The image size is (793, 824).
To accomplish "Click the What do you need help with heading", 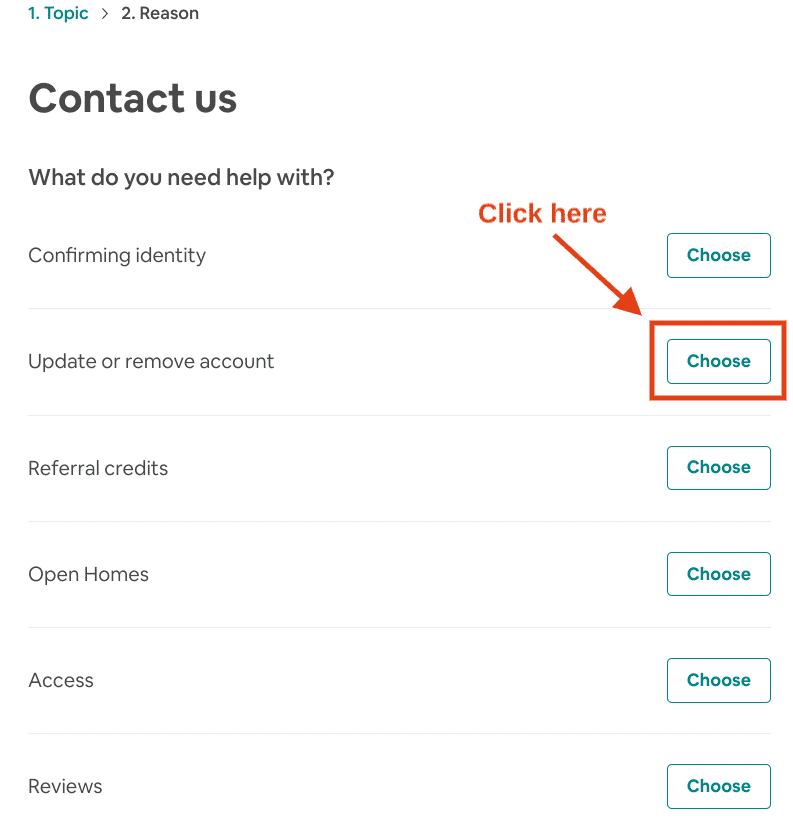I will (181, 177).
